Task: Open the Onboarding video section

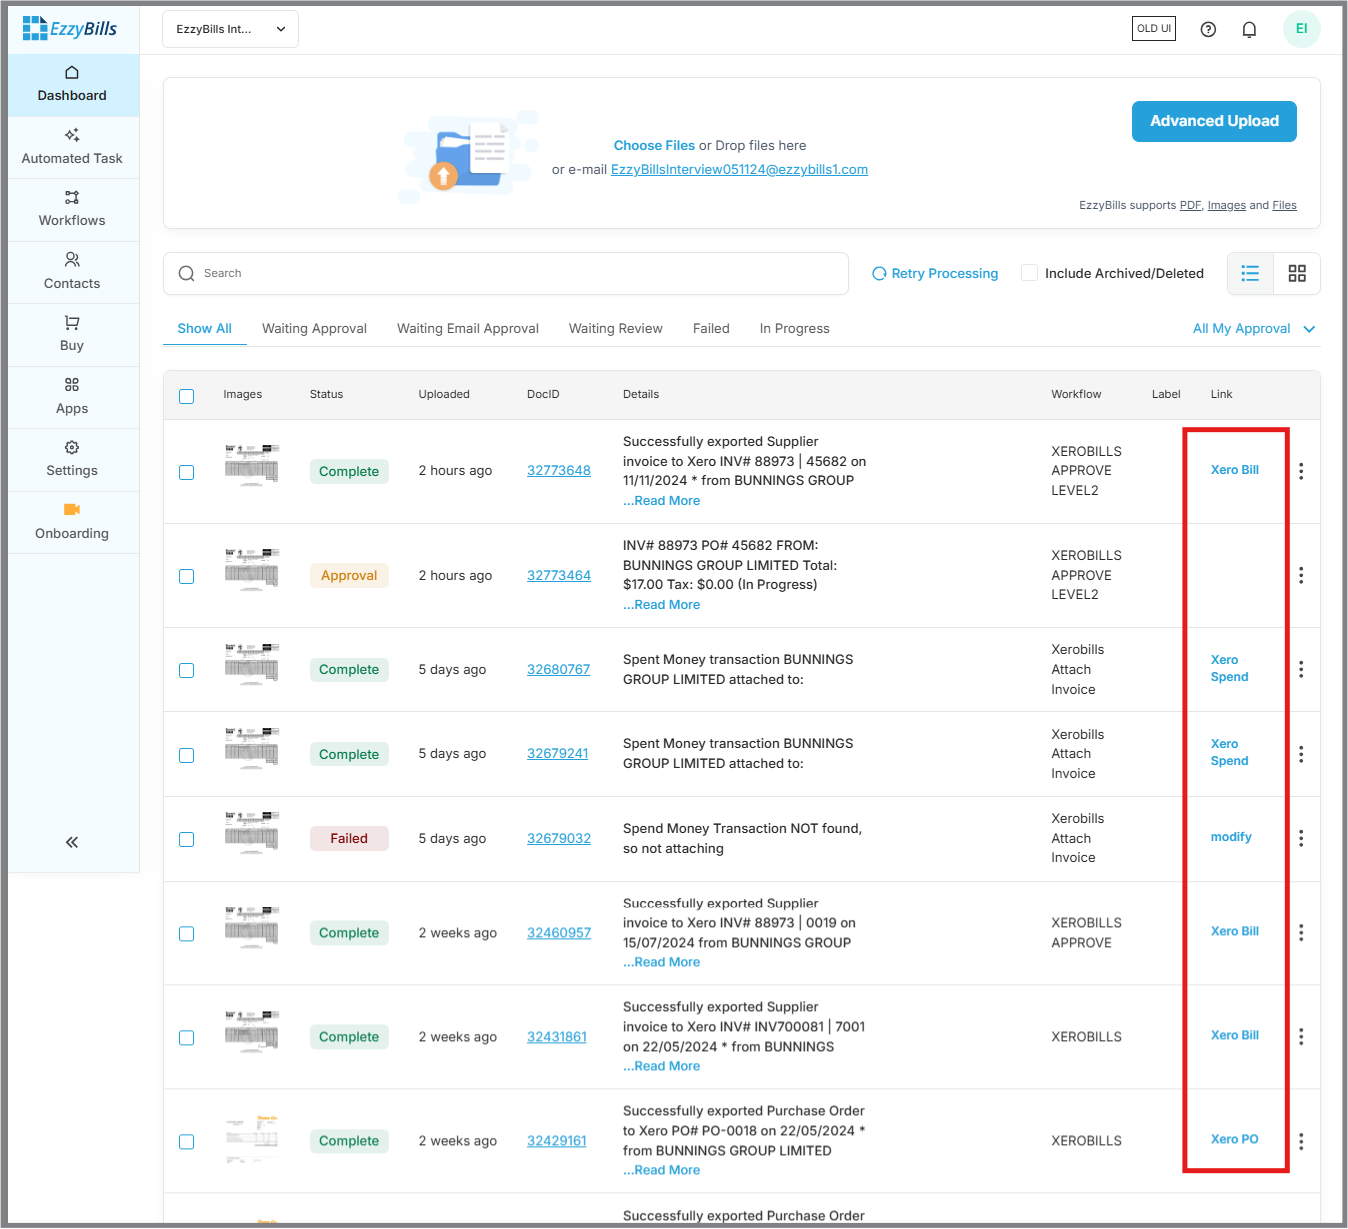Action: coord(72,522)
